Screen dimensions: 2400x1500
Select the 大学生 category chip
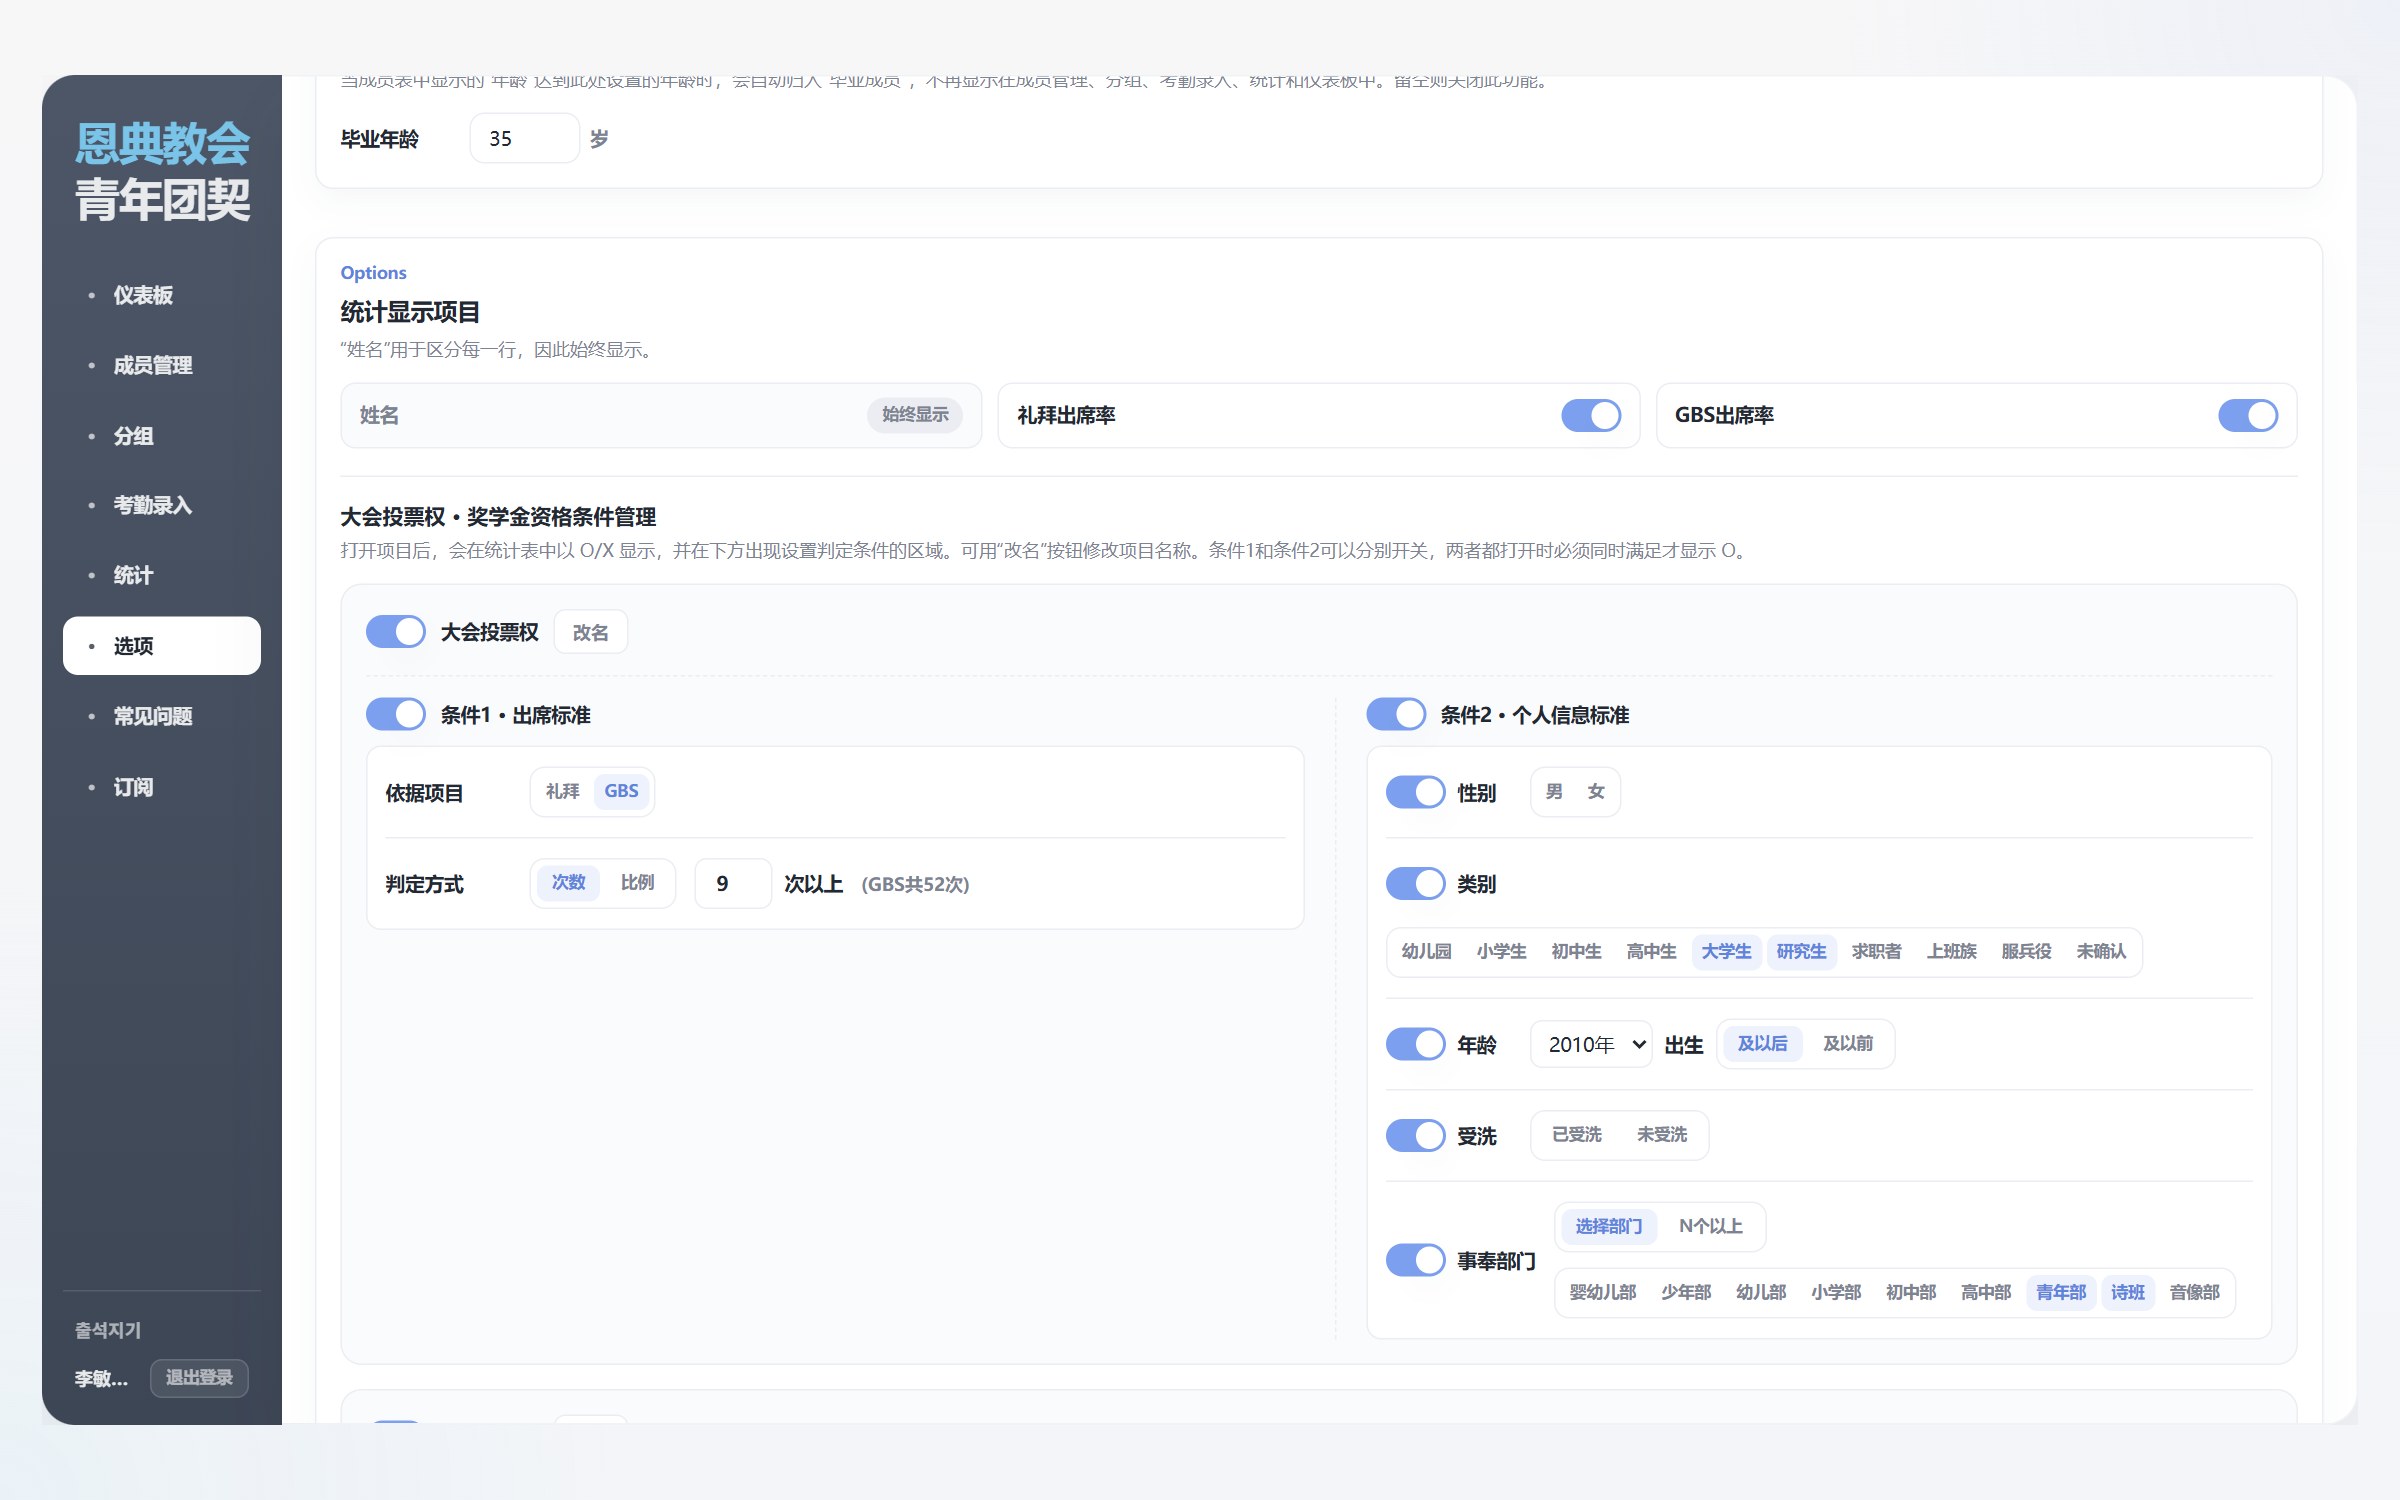click(1726, 951)
